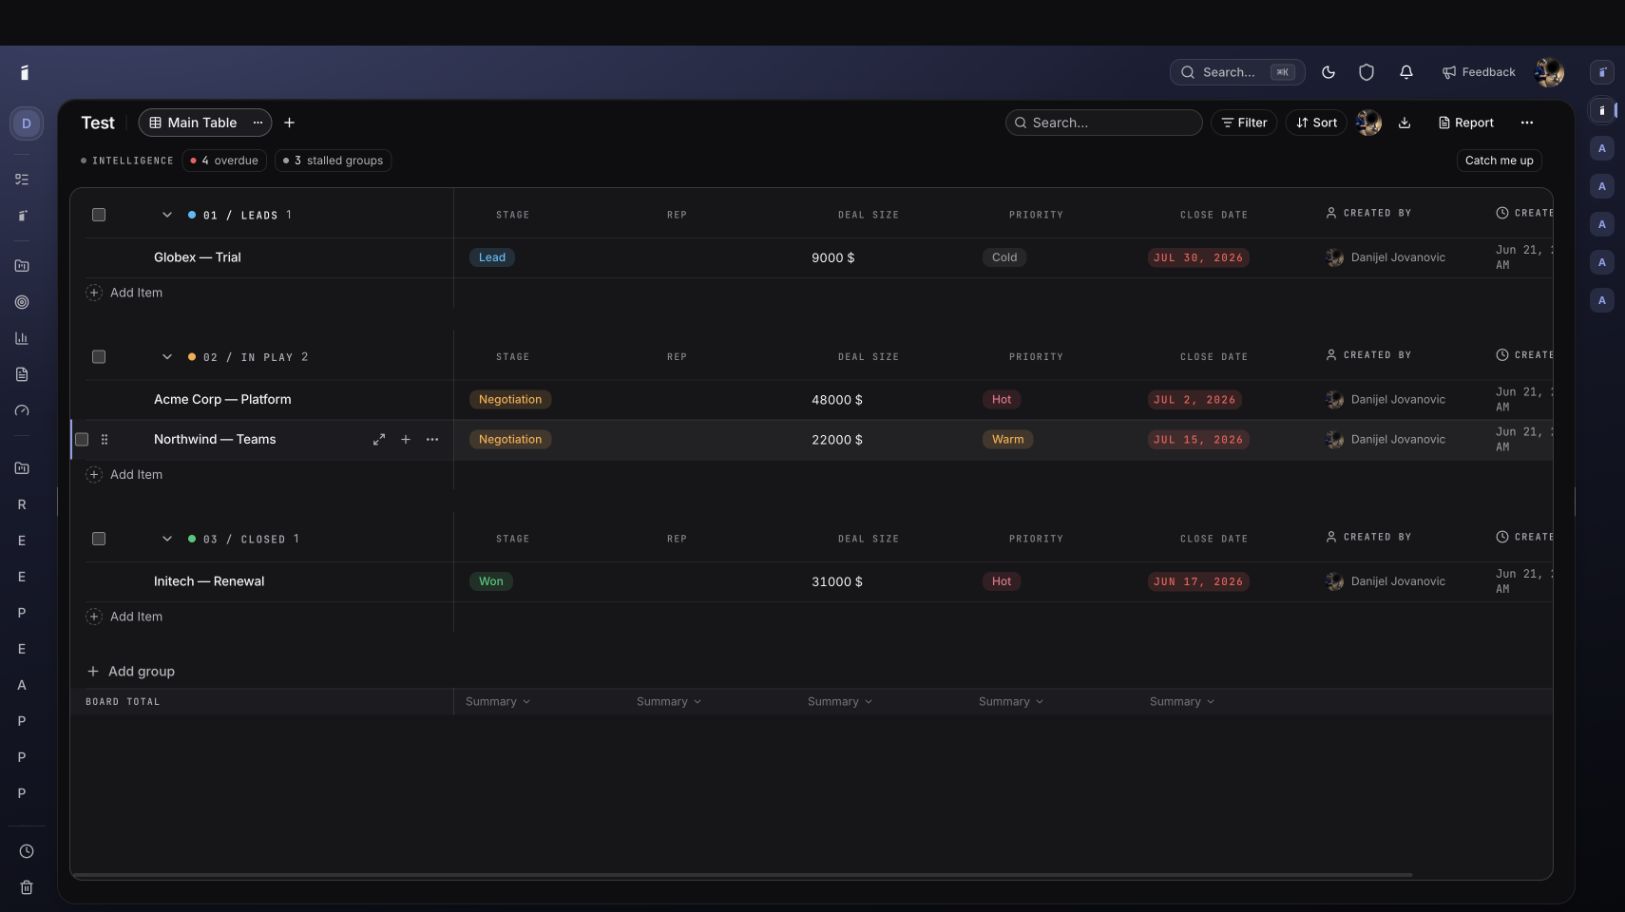Collapse the 03 / Closed group chevron
Viewport: 1625px width, 912px height.
167,539
